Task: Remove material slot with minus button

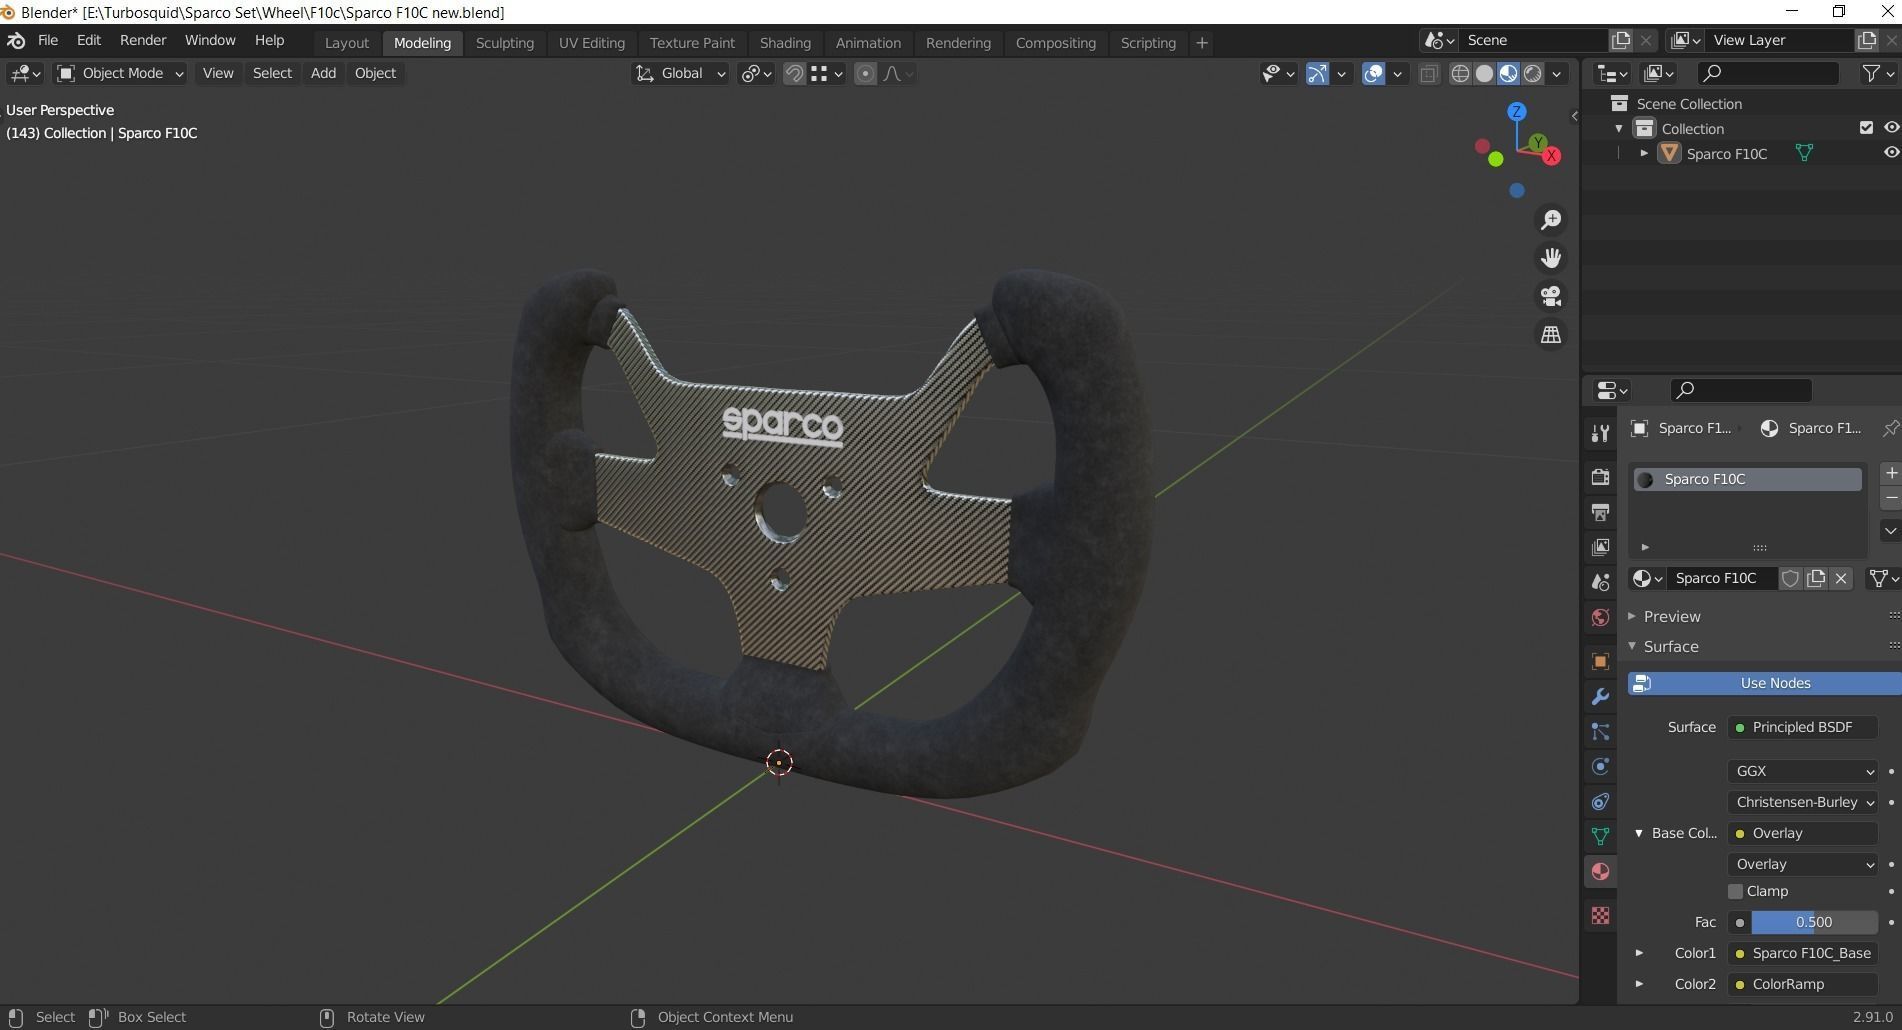Action: [1890, 497]
